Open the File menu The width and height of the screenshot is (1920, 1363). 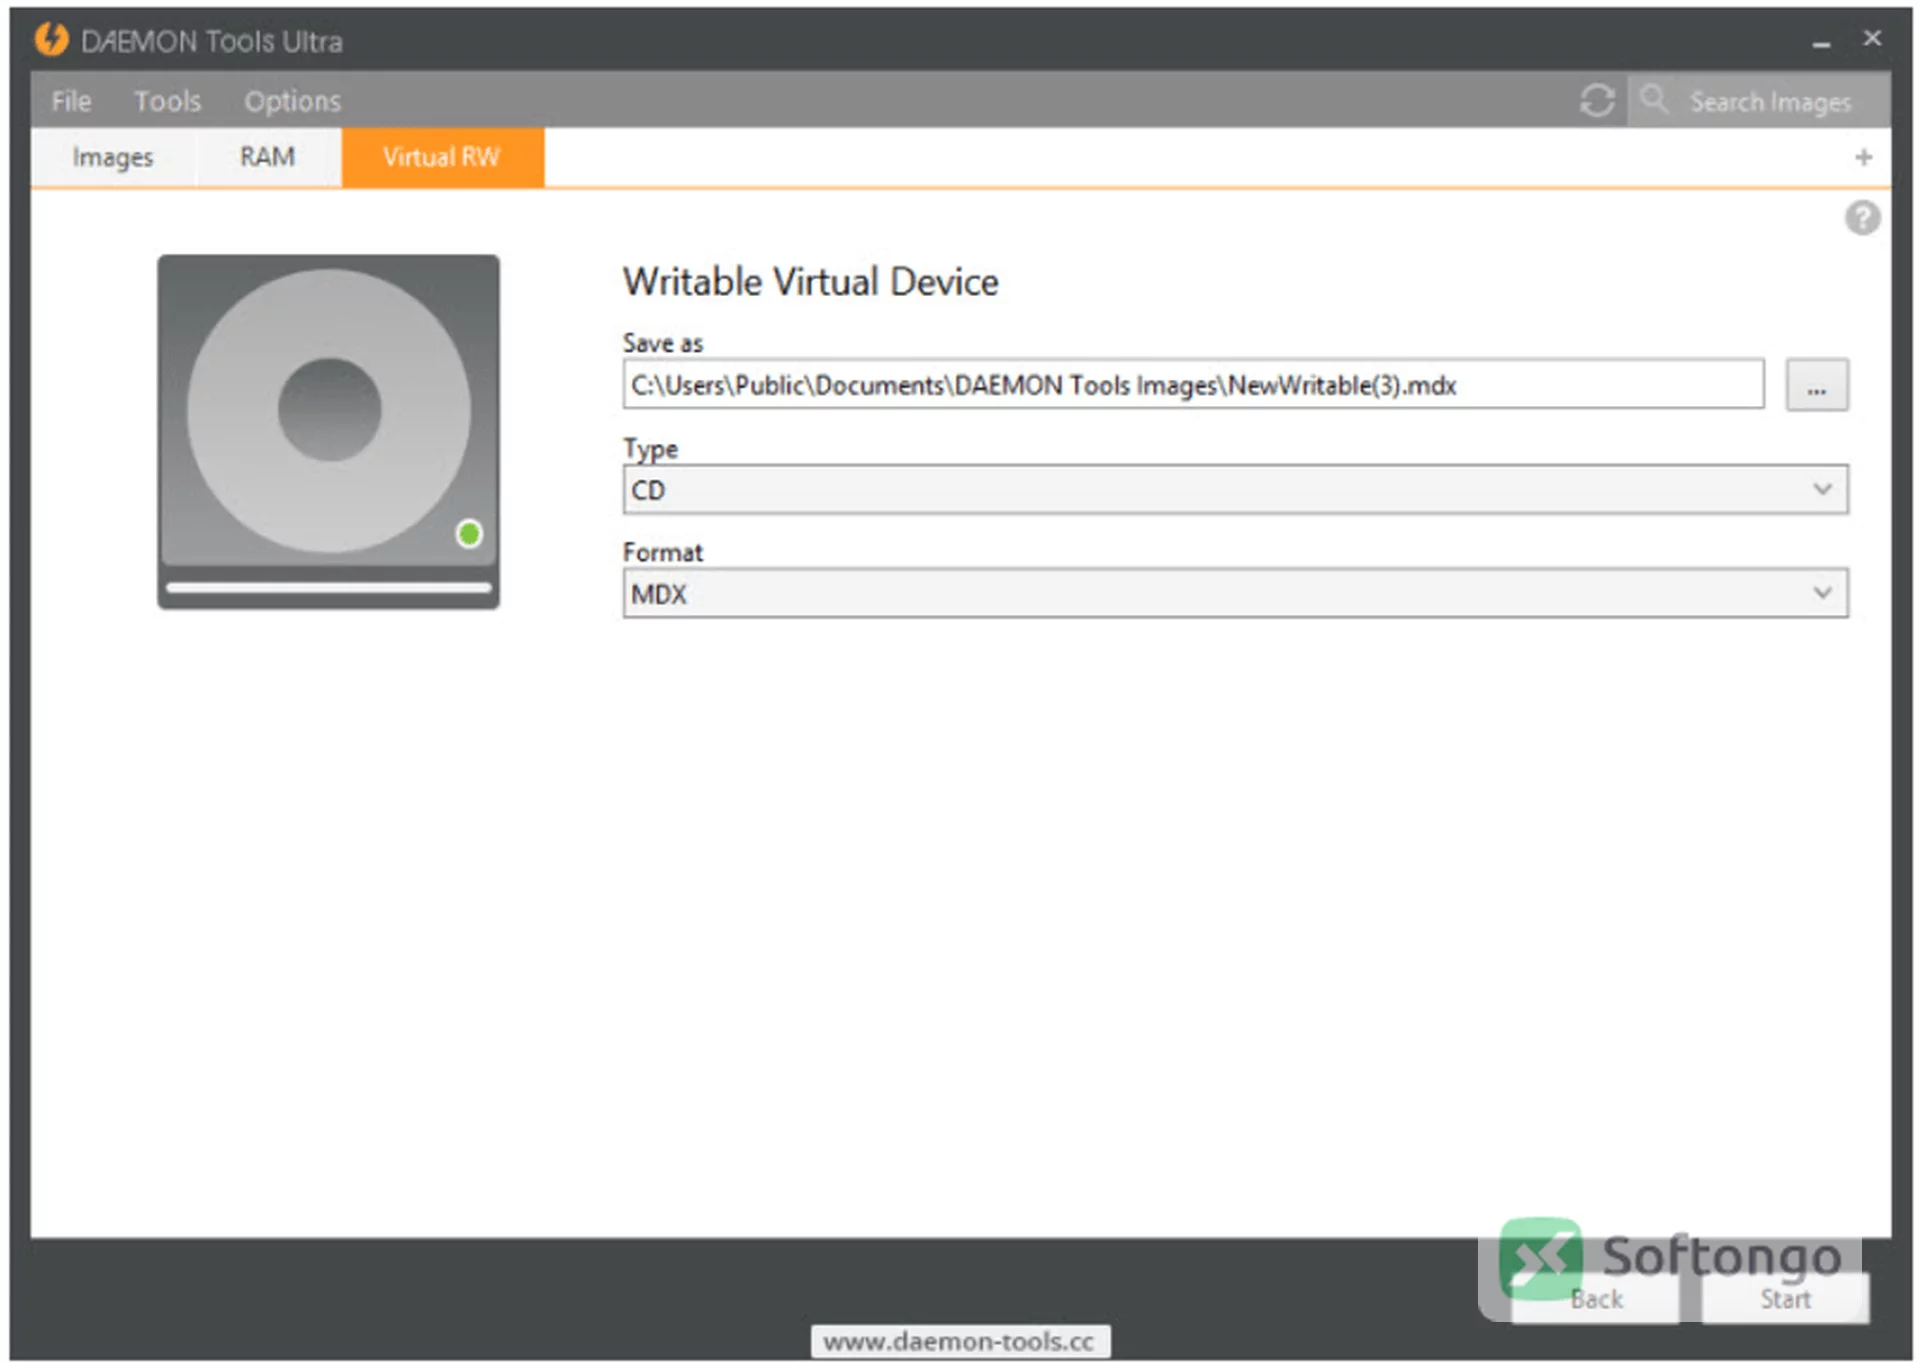71,101
